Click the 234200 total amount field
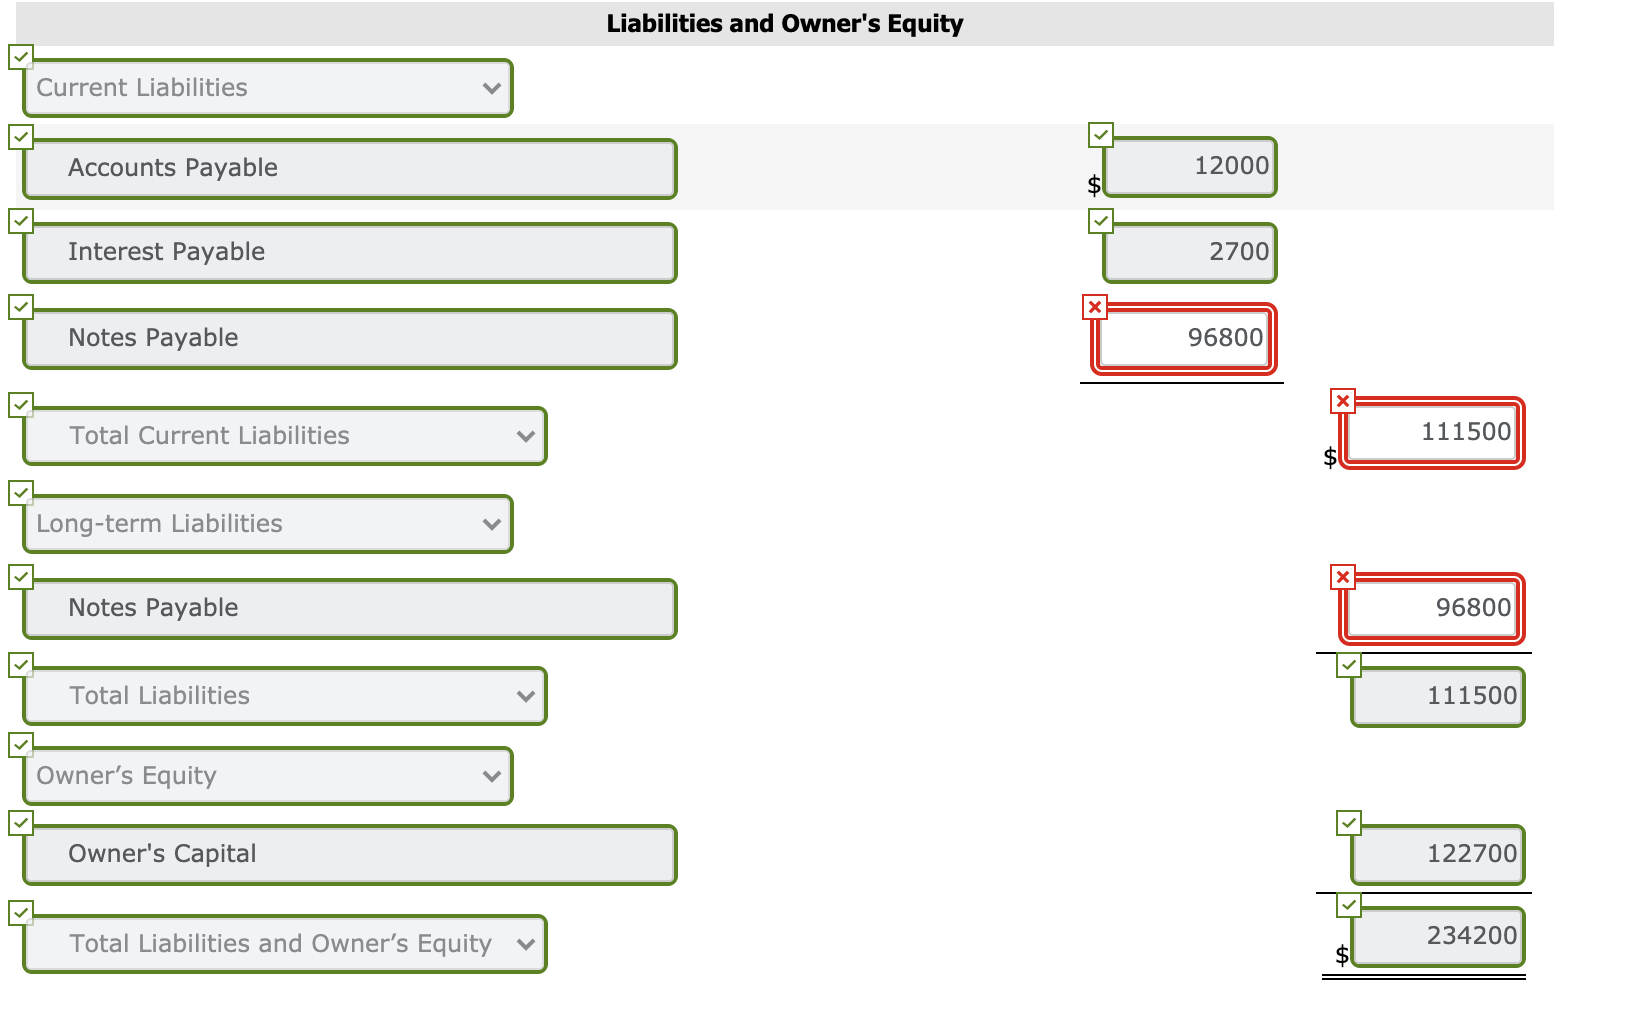The width and height of the screenshot is (1640, 1010). click(x=1438, y=936)
